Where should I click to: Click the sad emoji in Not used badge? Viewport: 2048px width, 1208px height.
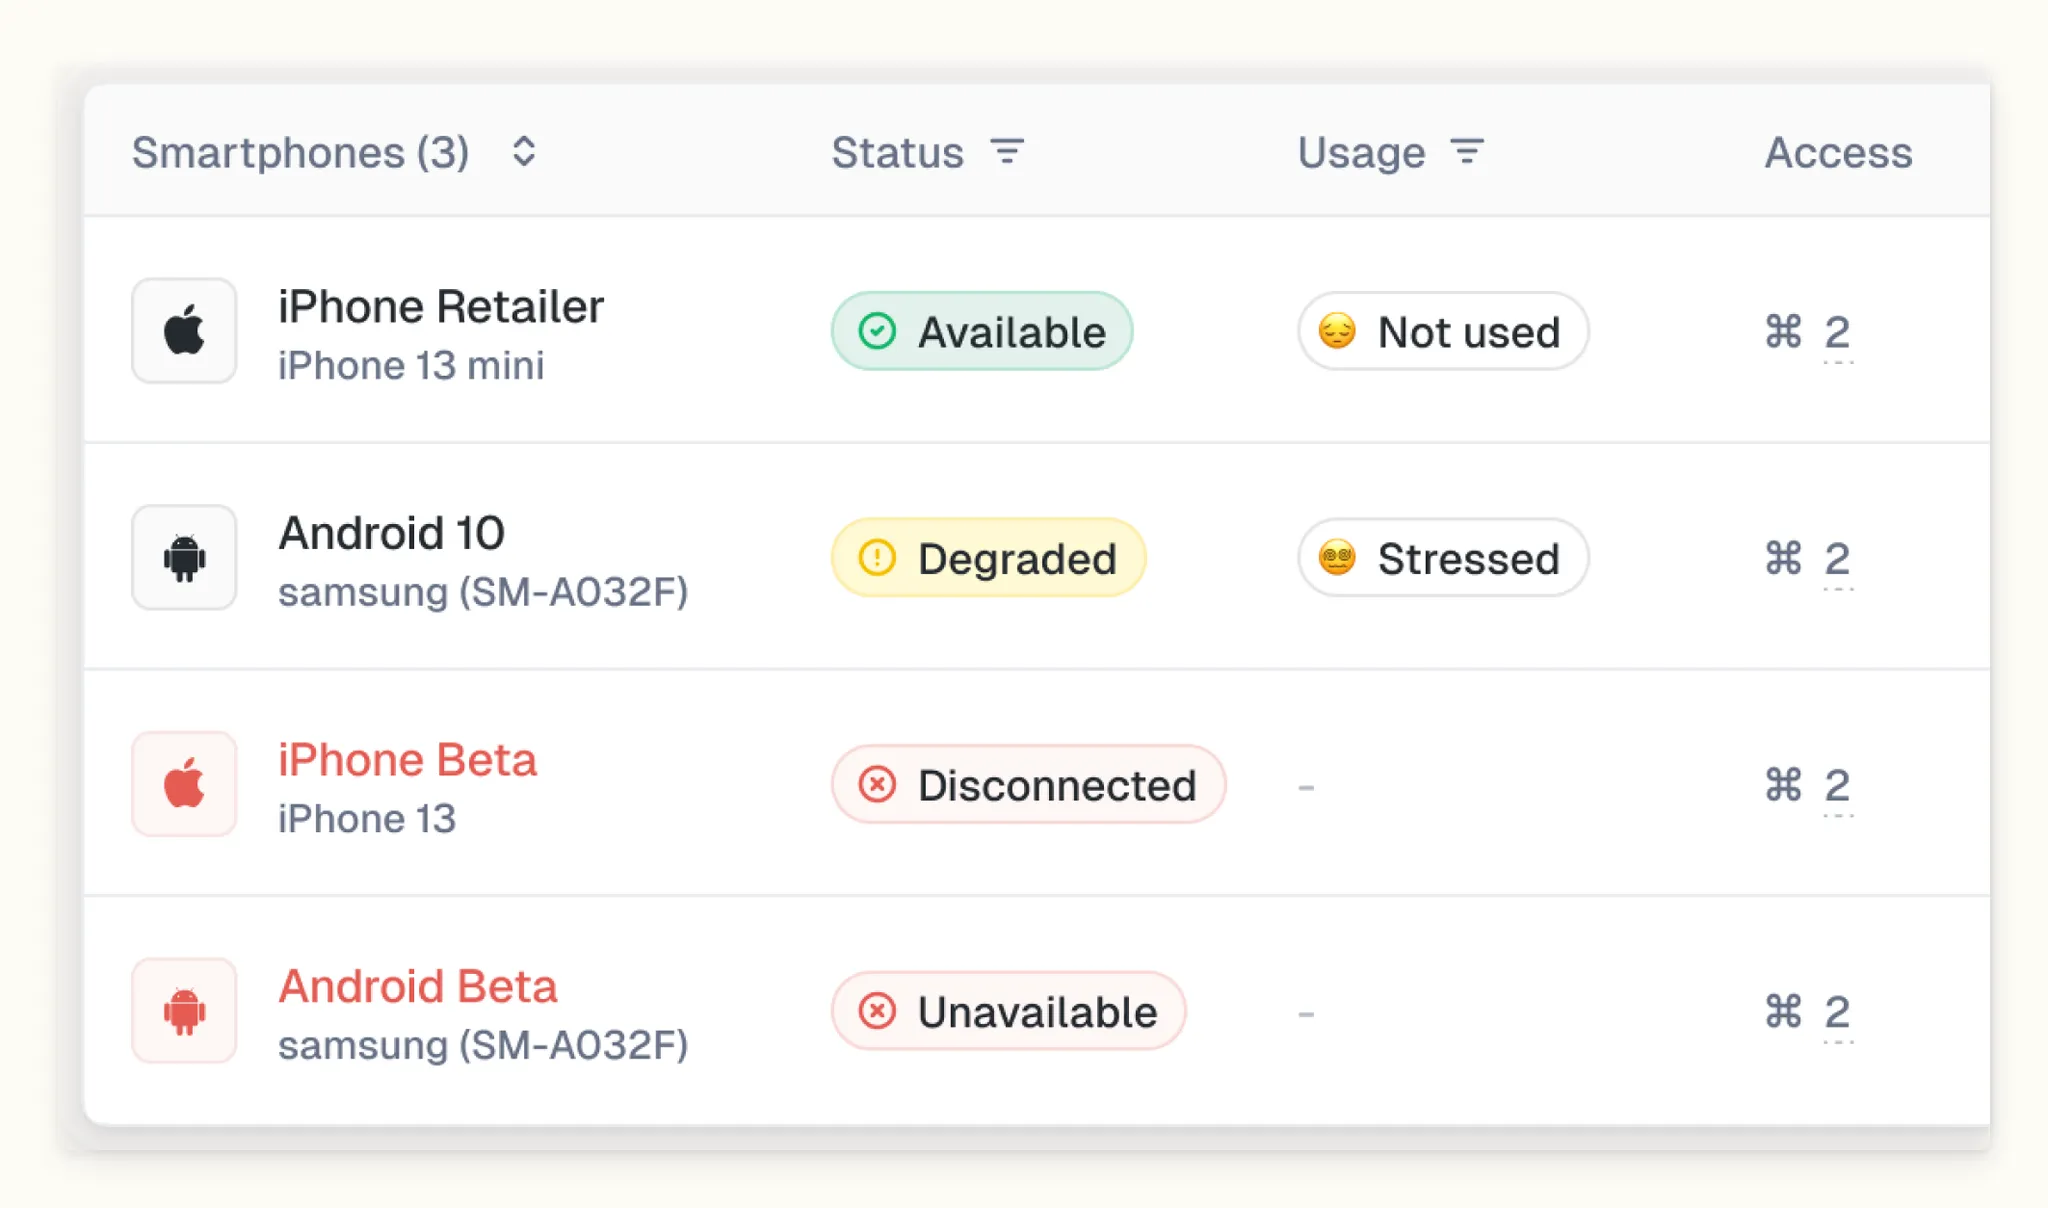(x=1337, y=330)
